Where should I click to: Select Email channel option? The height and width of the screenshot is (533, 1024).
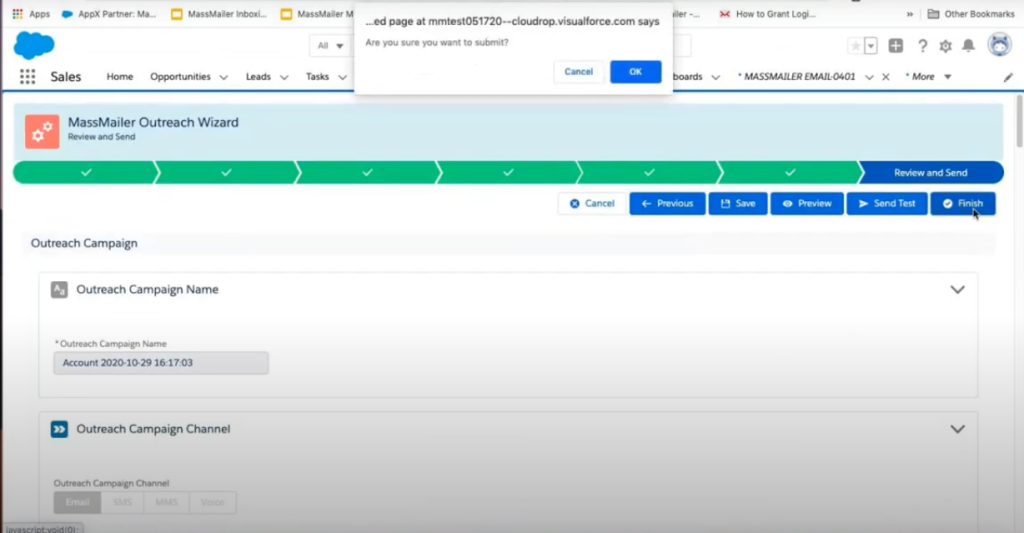pos(77,502)
